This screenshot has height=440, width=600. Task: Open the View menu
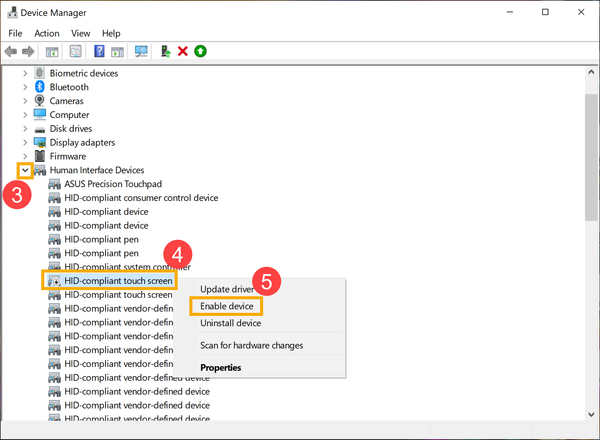[81, 33]
